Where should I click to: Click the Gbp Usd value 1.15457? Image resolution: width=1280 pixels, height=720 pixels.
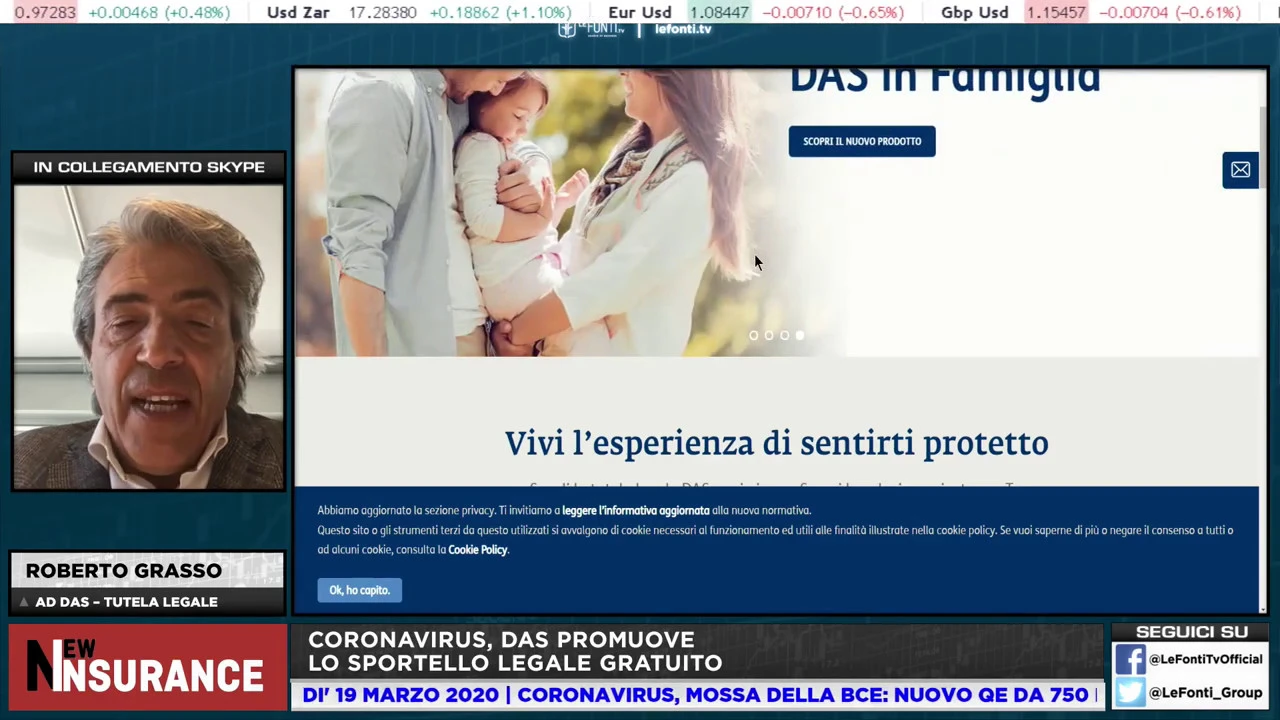tap(1057, 13)
